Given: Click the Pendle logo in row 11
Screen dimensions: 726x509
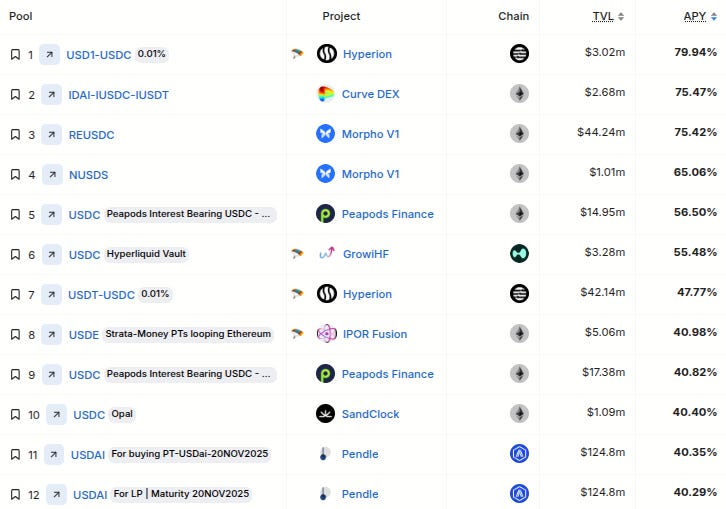Looking at the screenshot, I should (x=324, y=454).
